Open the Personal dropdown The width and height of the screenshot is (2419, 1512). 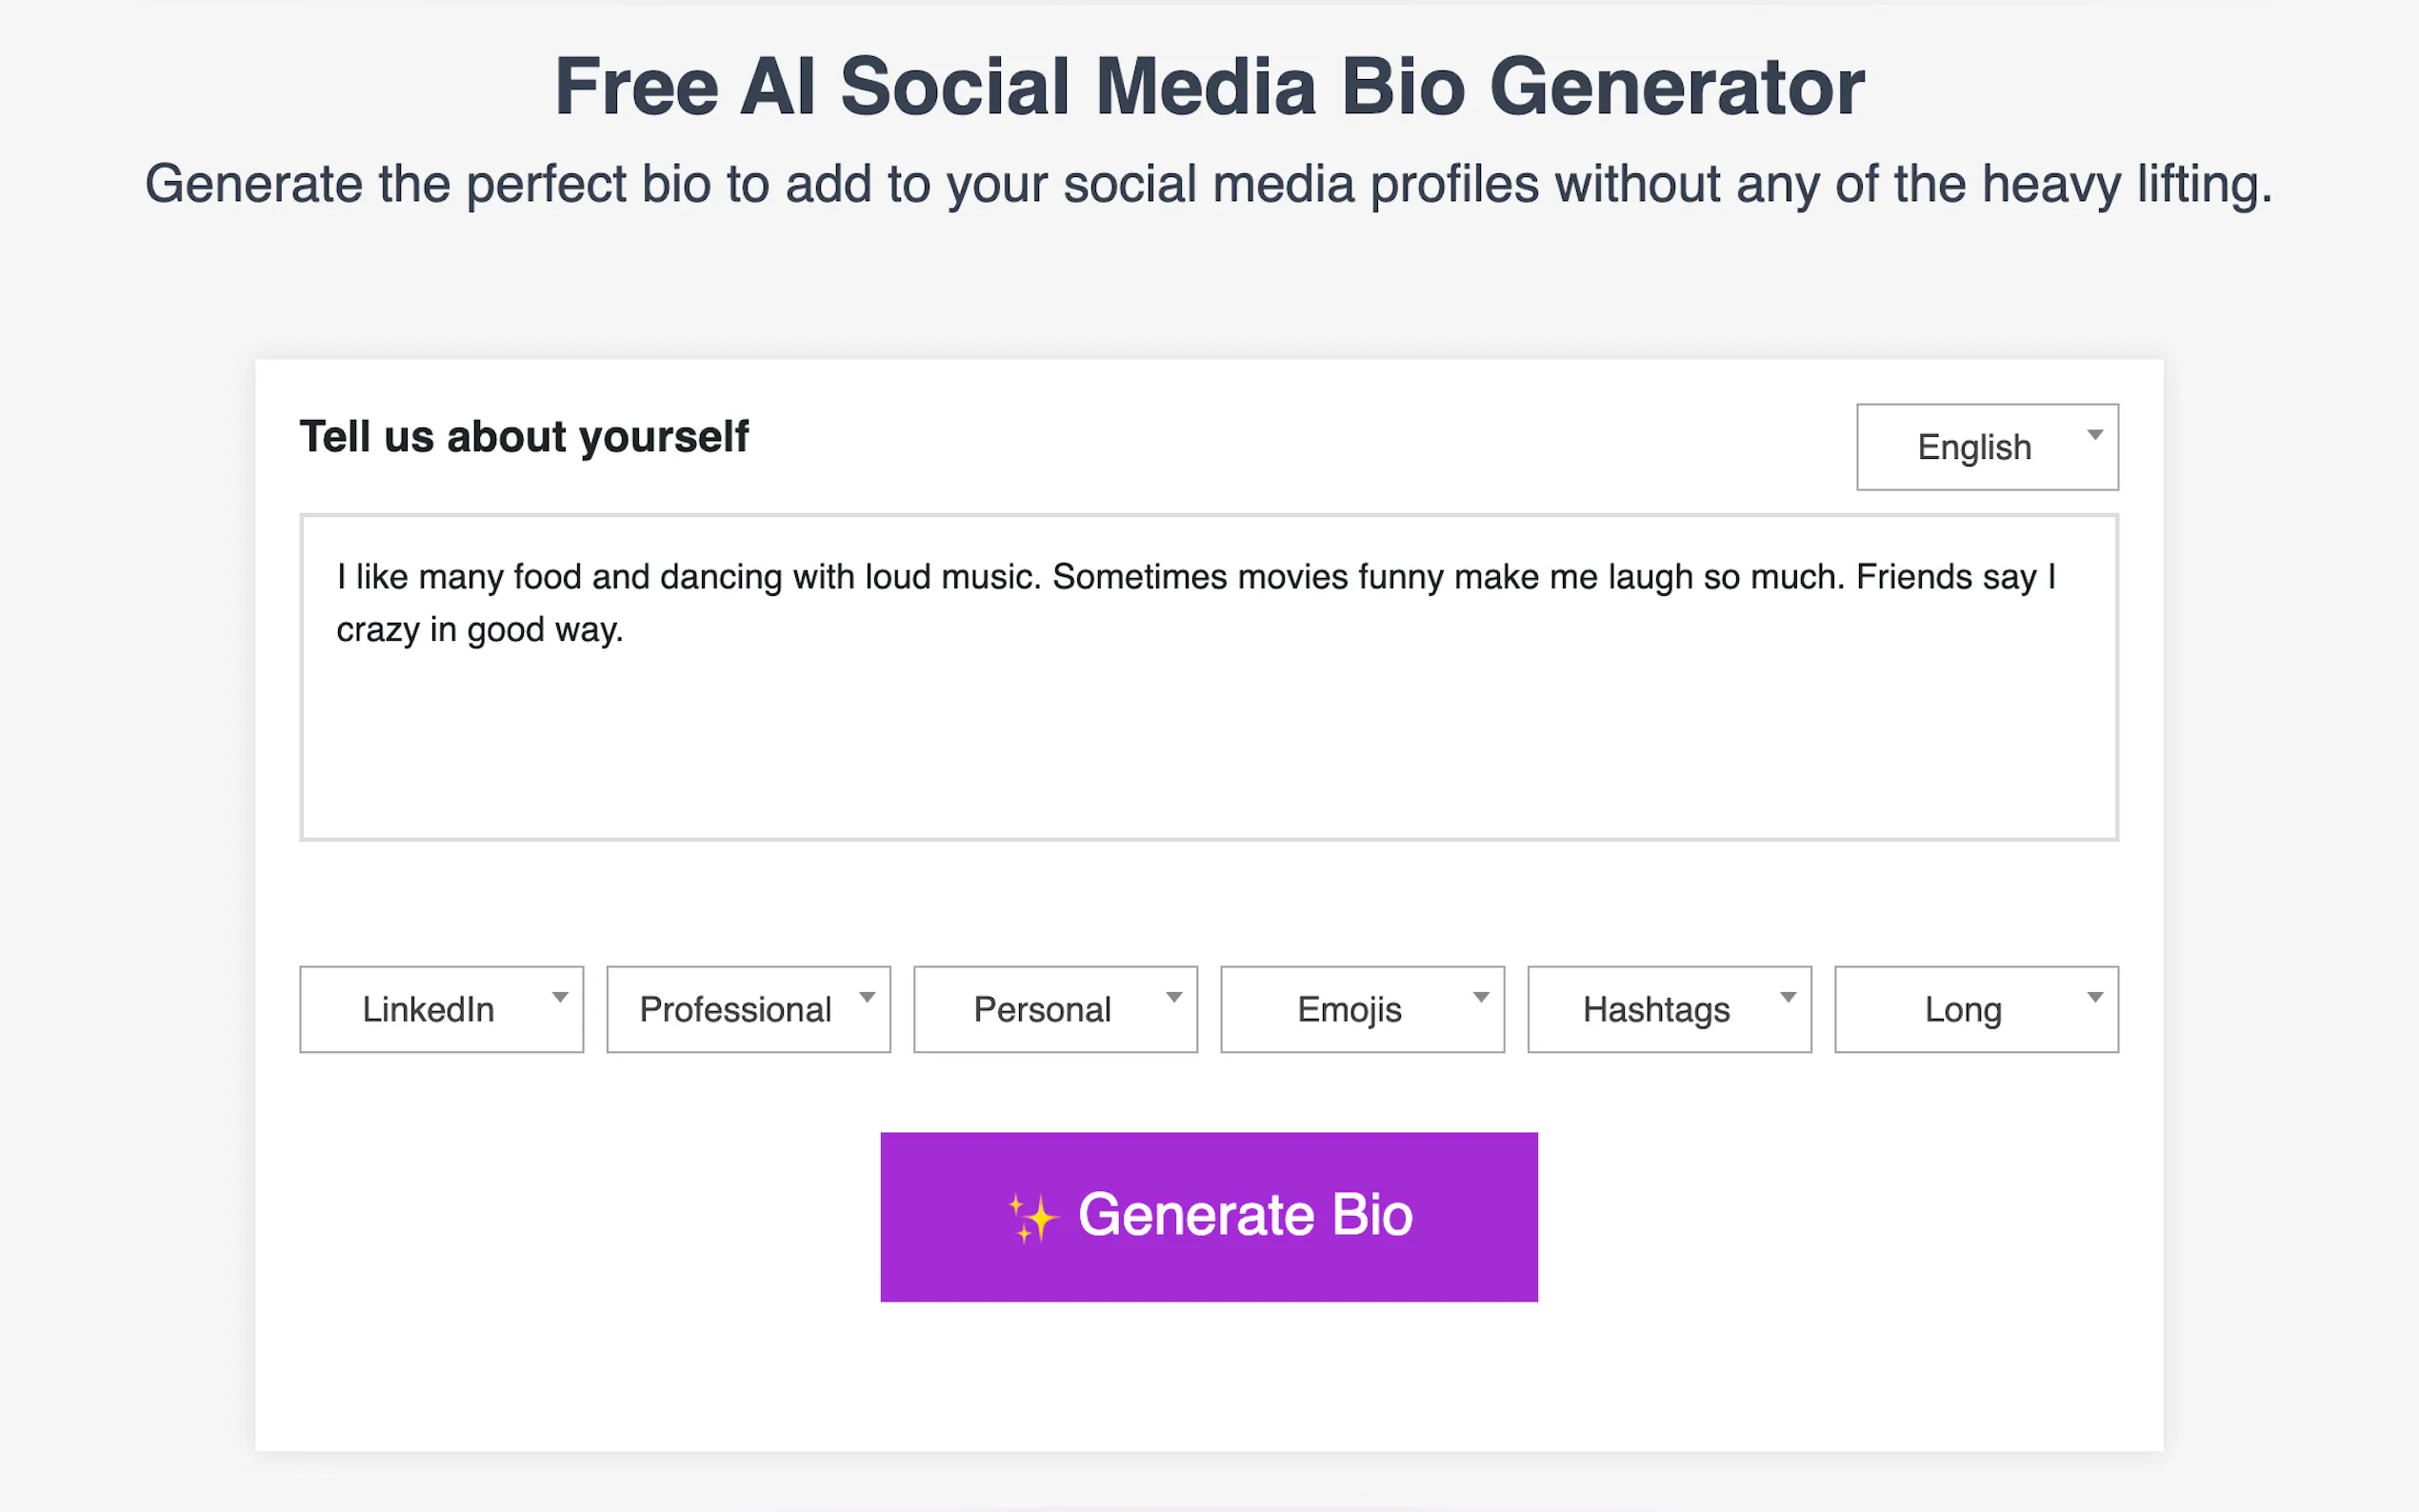coord(1055,1009)
